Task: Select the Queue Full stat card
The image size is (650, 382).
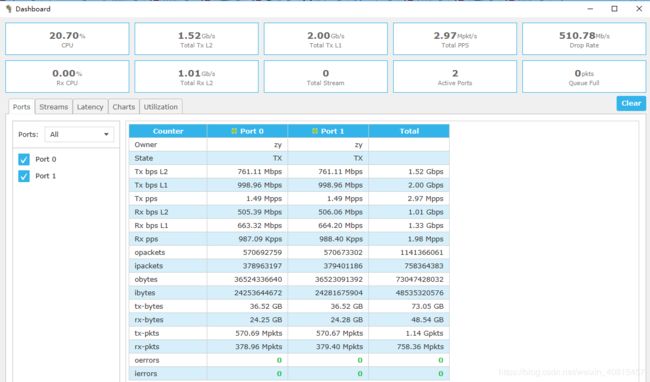Action: point(584,77)
